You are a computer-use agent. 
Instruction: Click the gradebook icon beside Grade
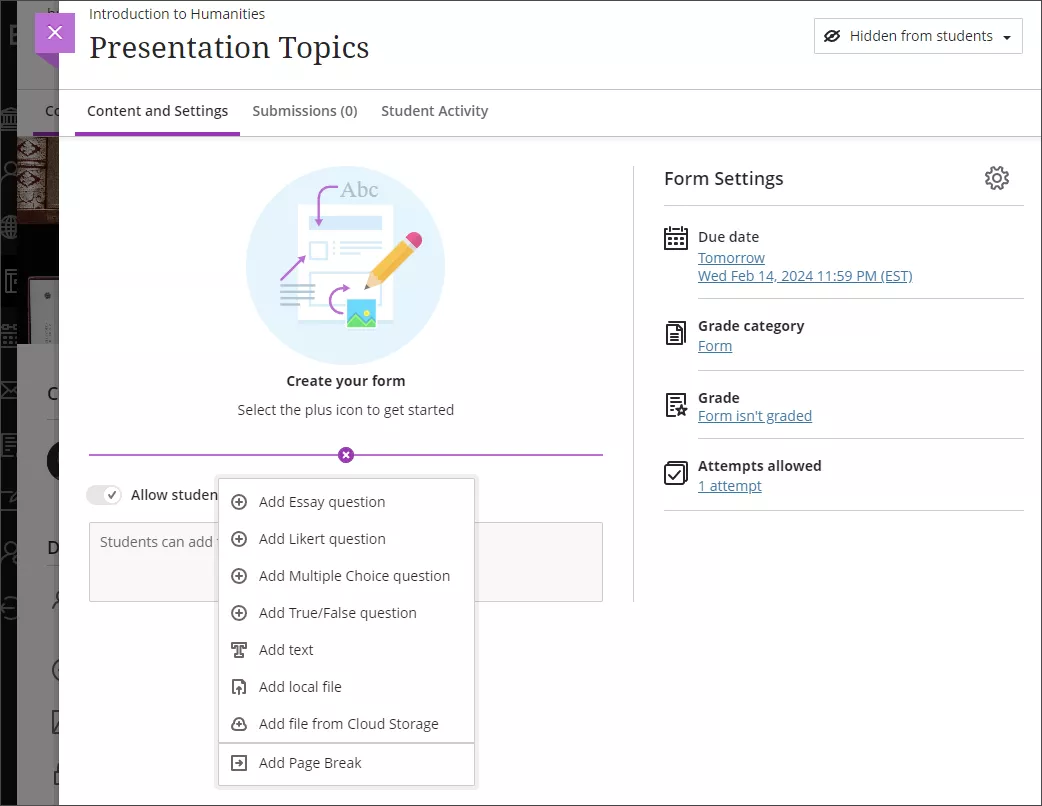coord(676,407)
